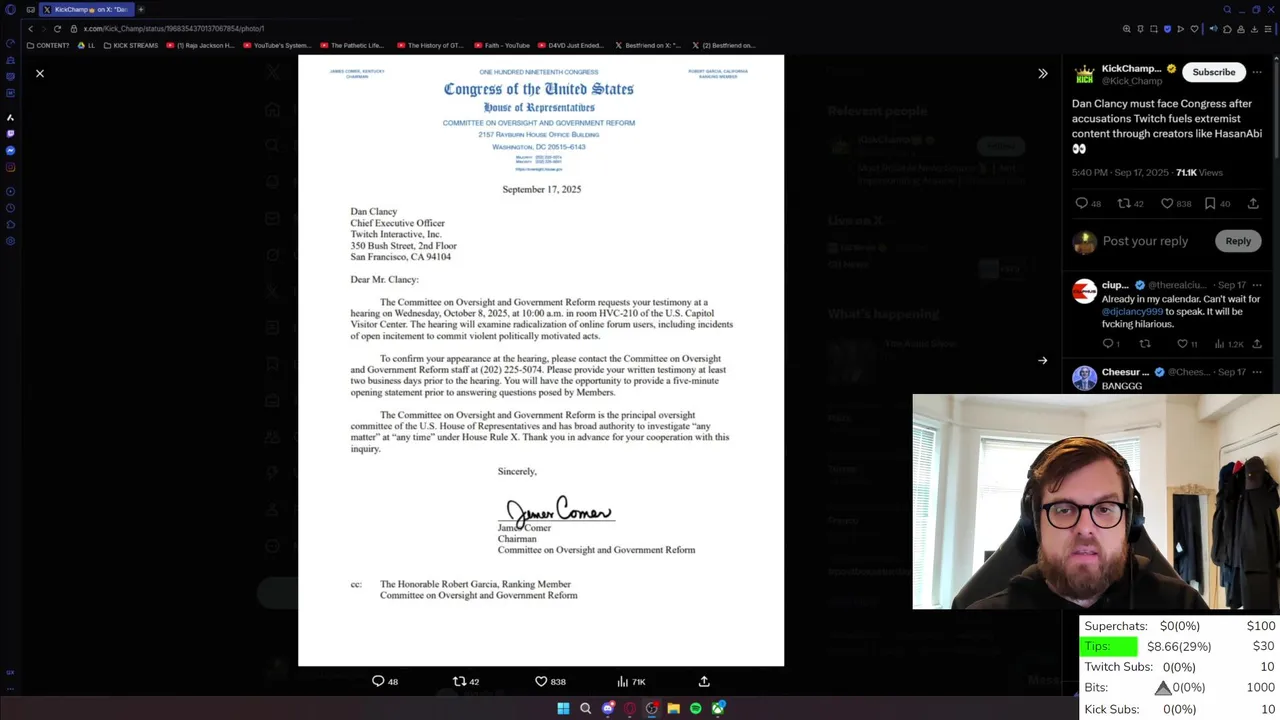This screenshot has height=720, width=1280.
Task: Open the CONTENT? bookmarks folder
Action: [x=48, y=45]
